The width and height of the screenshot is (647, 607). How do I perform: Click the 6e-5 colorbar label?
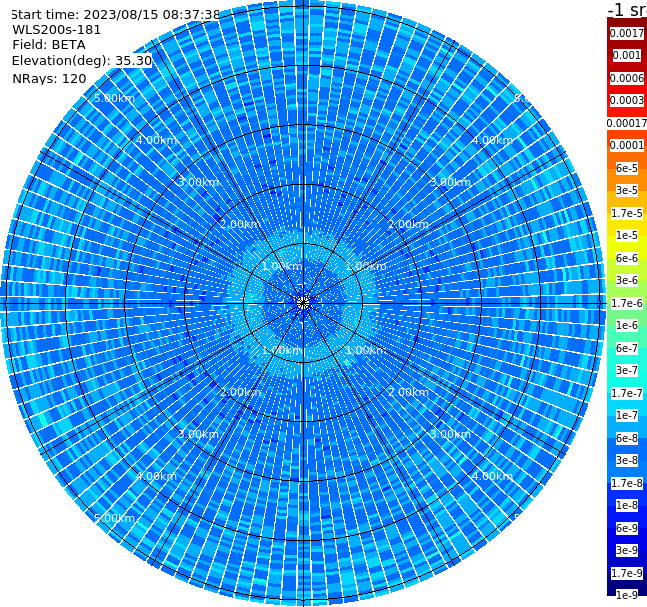627,168
